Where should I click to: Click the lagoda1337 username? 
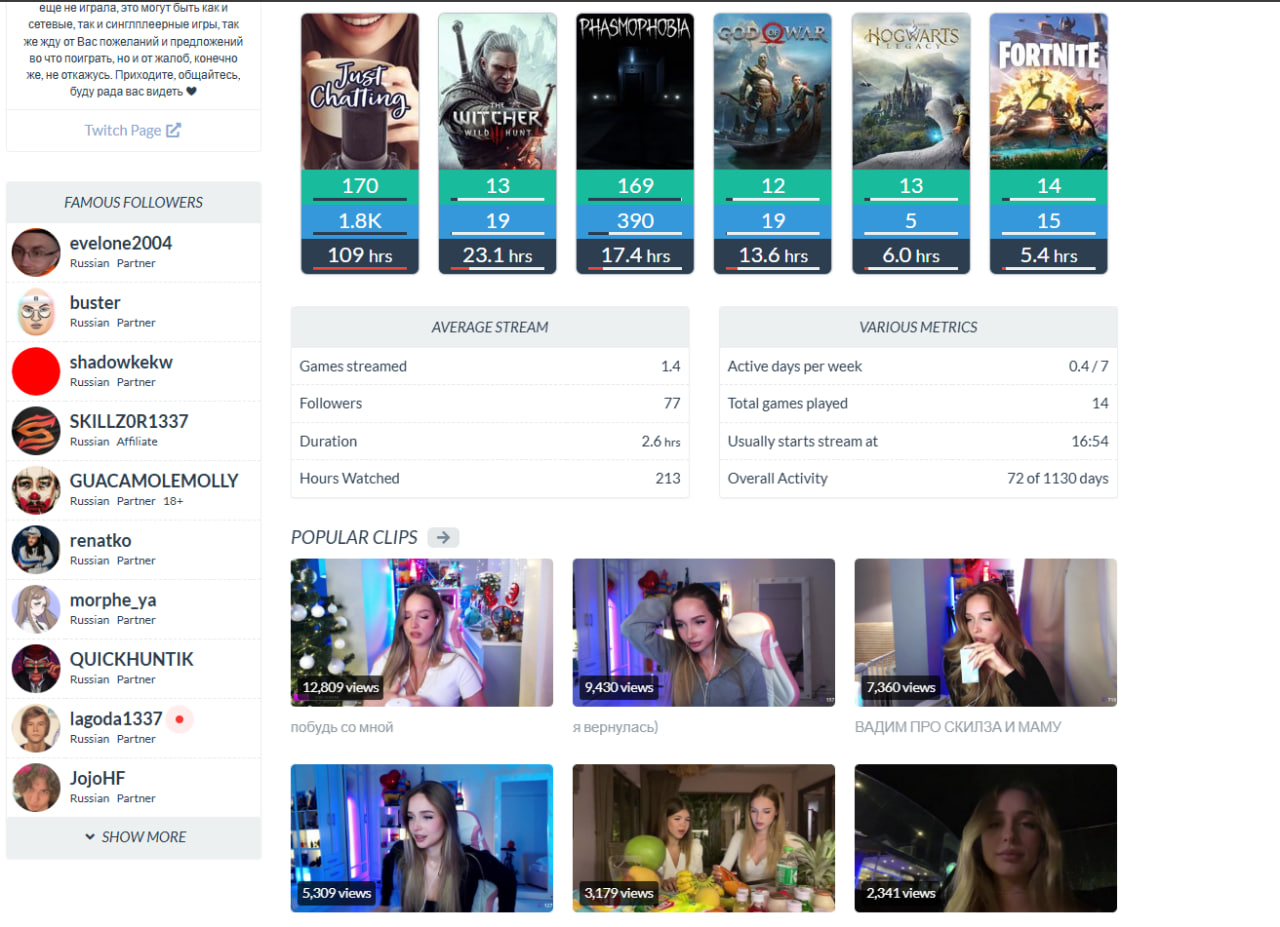tap(116, 719)
